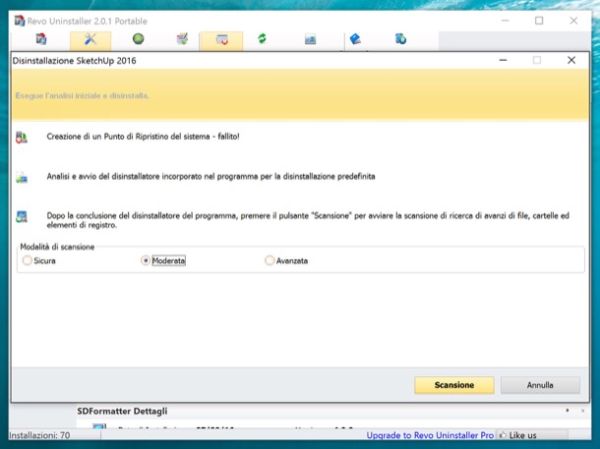Click the thumbs-up icon next to Like us
The height and width of the screenshot is (449, 600).
(503, 435)
